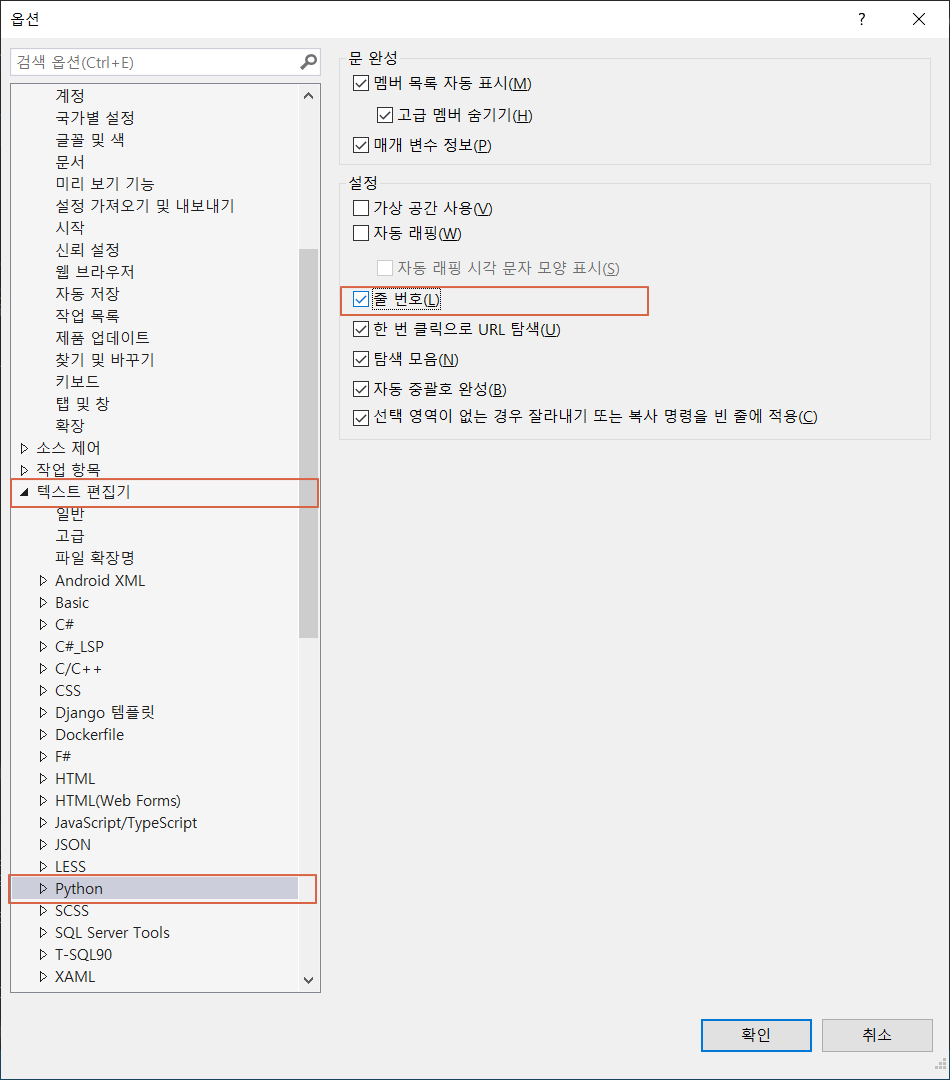This screenshot has width=950, height=1080.
Task: Select the Django 템플릿 tree item
Action: pos(105,713)
